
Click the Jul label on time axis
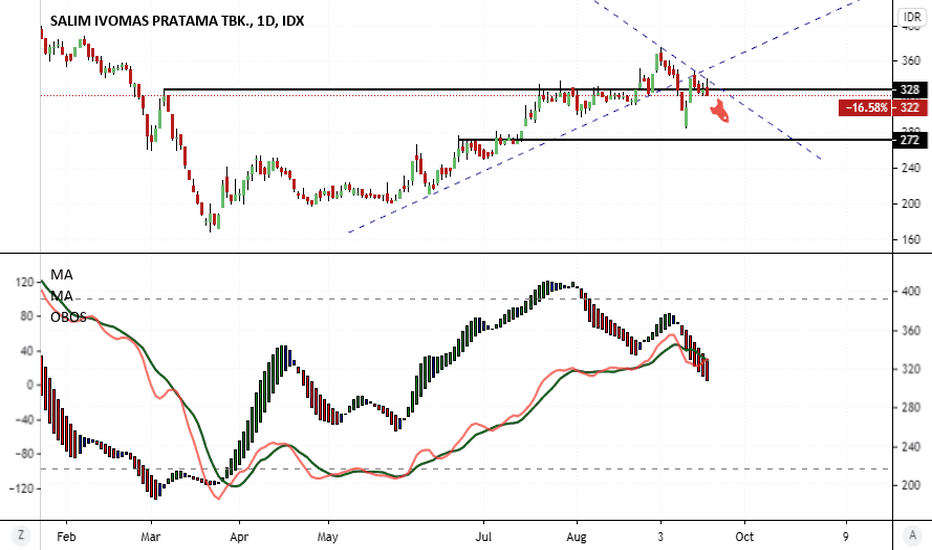coord(483,537)
